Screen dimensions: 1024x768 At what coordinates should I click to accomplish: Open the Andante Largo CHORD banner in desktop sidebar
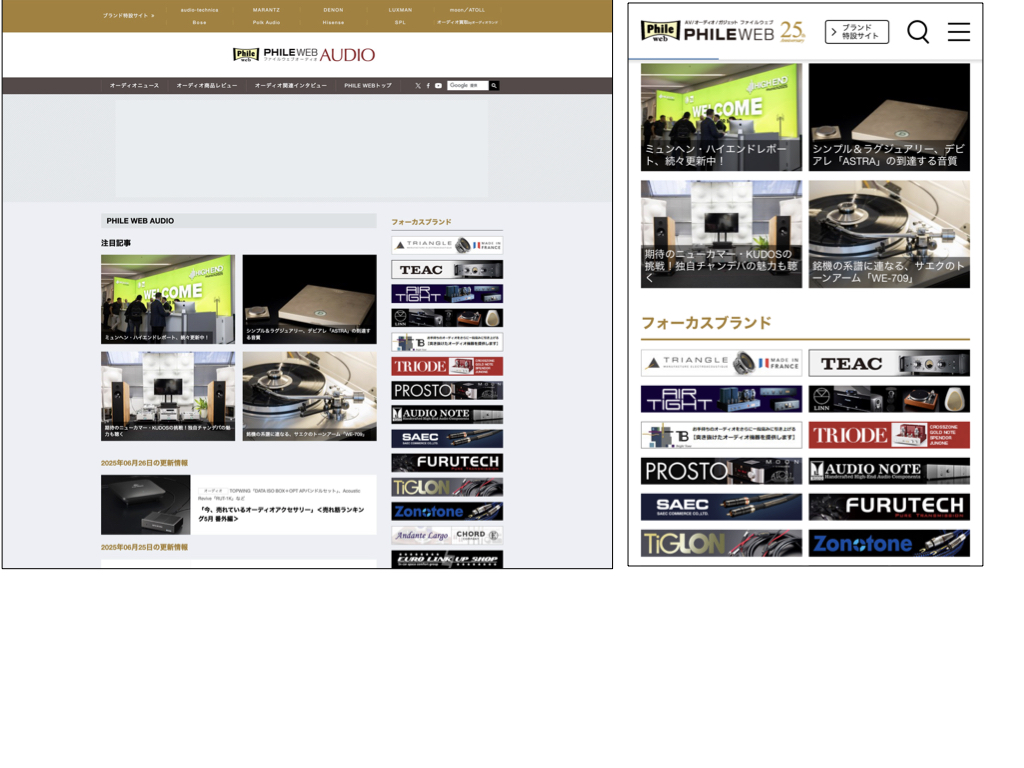click(447, 536)
